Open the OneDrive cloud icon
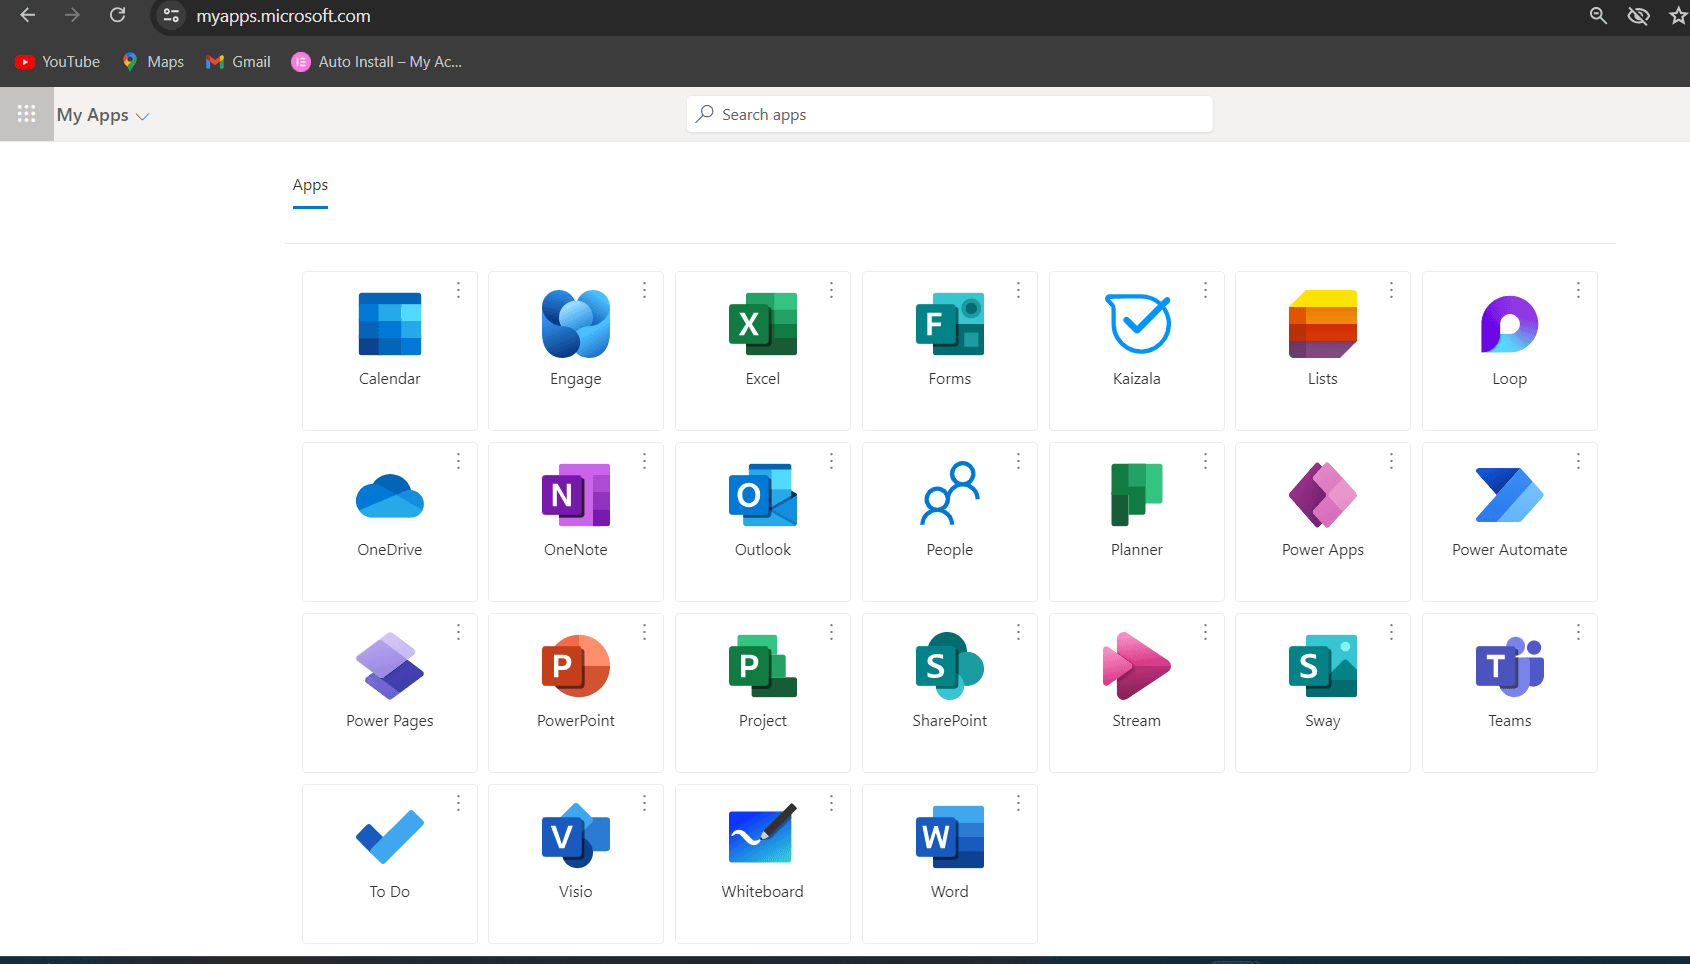 (390, 496)
